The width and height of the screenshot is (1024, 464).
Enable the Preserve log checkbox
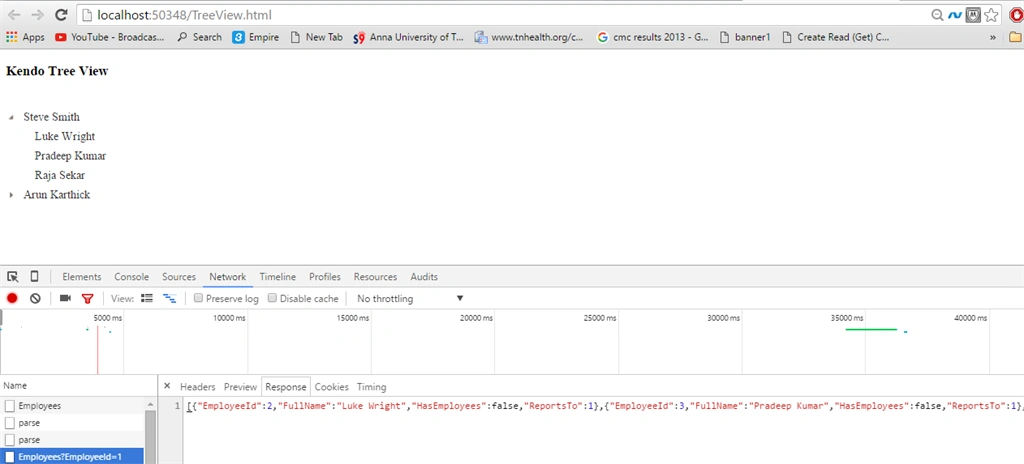(x=199, y=298)
